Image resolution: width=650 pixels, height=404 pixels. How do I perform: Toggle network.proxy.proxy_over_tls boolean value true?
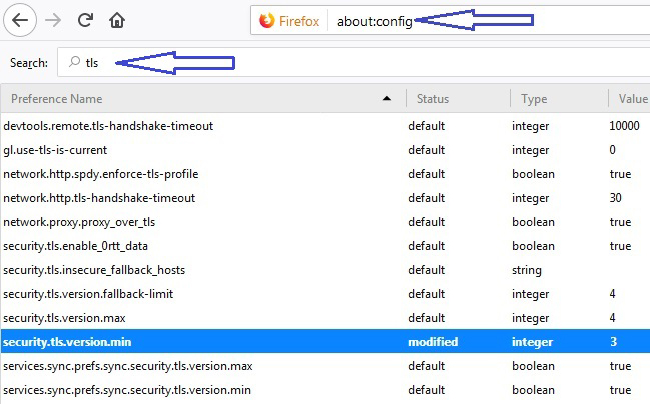click(x=620, y=222)
